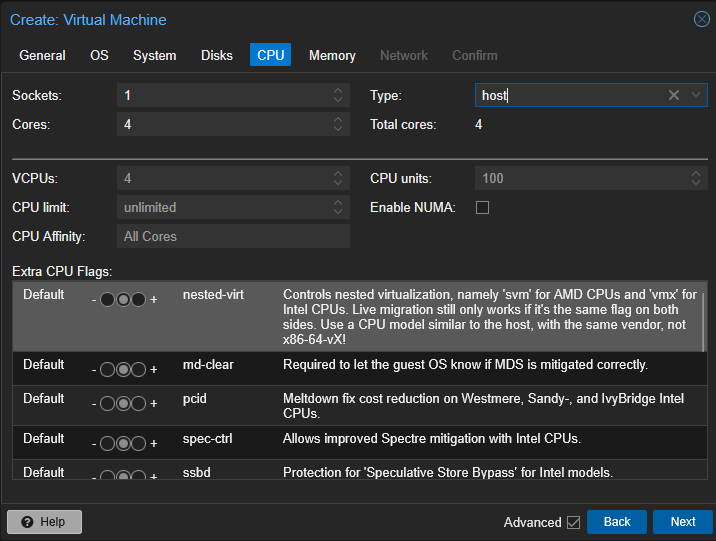Click the Help button with question icon
The image size is (716, 541).
point(44,522)
